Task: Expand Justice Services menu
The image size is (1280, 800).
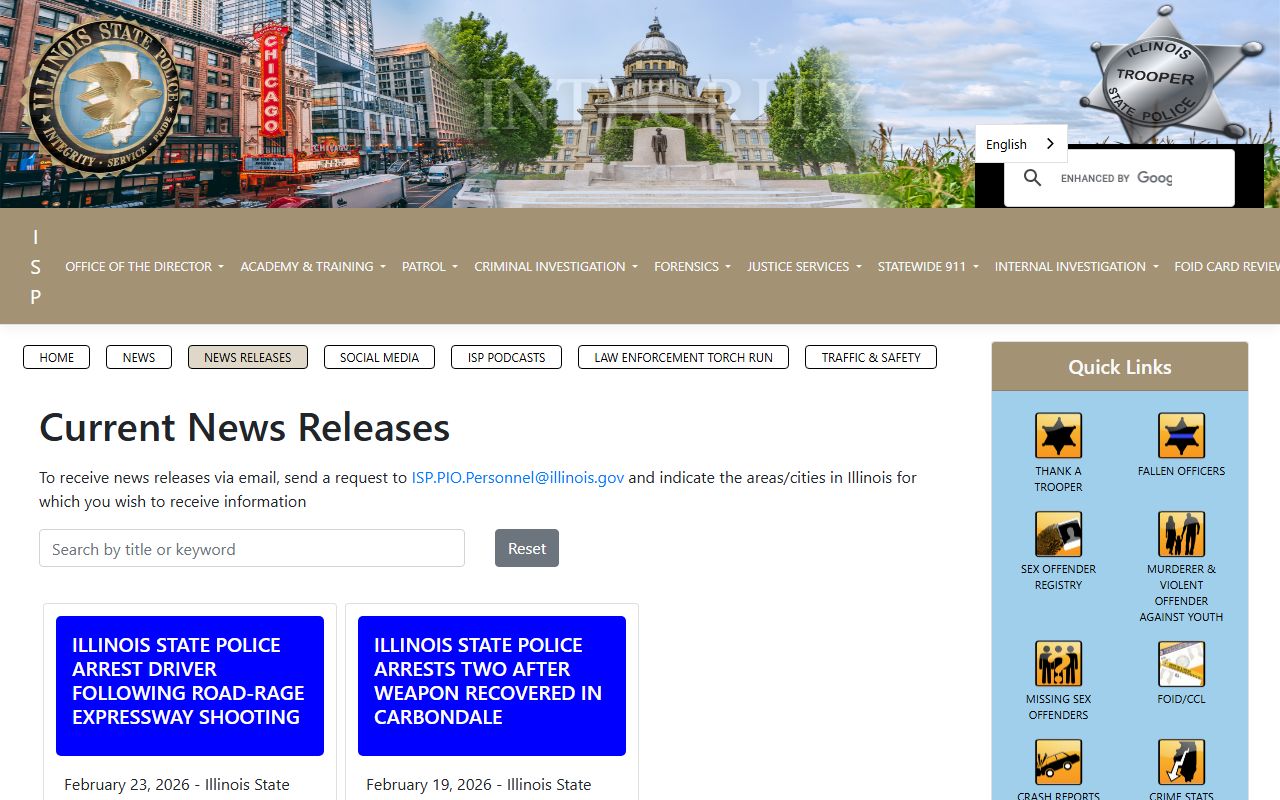Action: point(804,266)
